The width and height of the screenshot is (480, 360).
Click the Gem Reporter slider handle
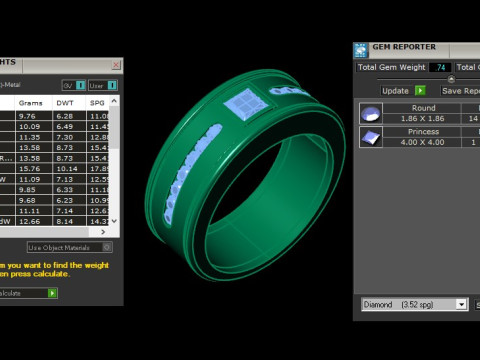pyautogui.click(x=451, y=79)
